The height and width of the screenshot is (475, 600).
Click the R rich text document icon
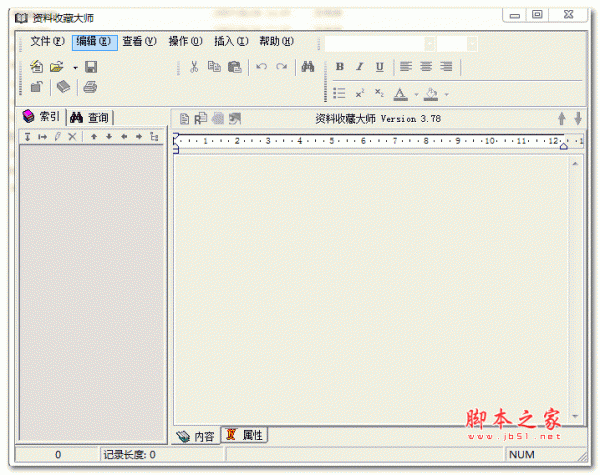coord(201,119)
